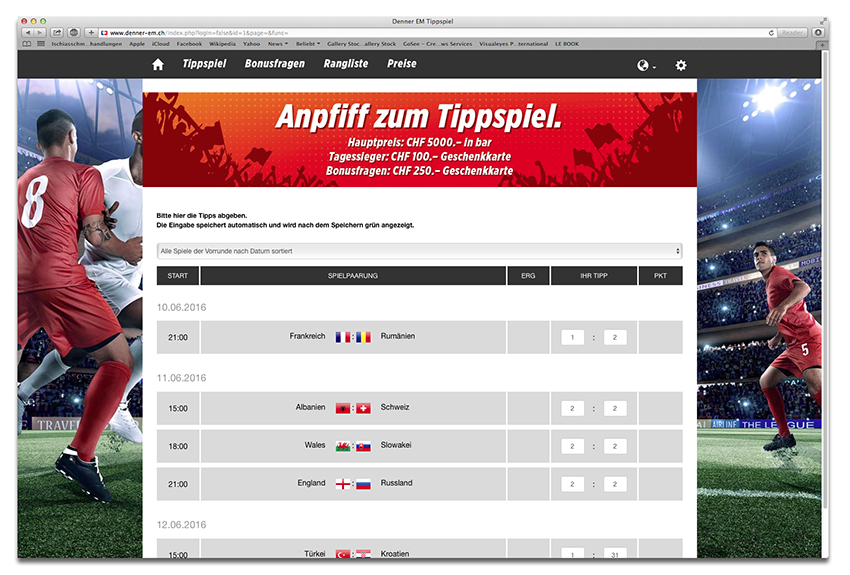Click the France flag icon
Viewport: 850px width, 575px height.
[x=343, y=338]
